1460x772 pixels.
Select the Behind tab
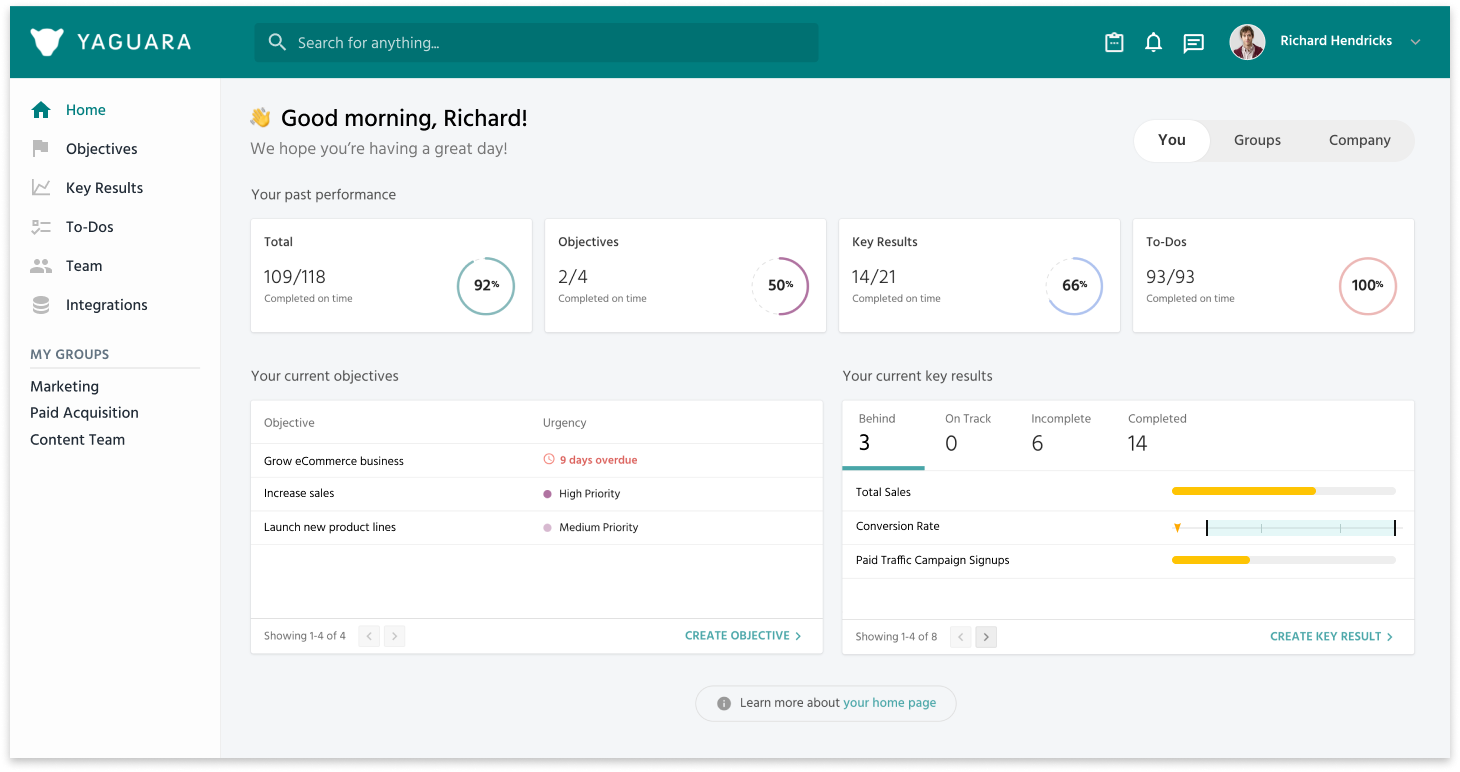click(x=883, y=434)
